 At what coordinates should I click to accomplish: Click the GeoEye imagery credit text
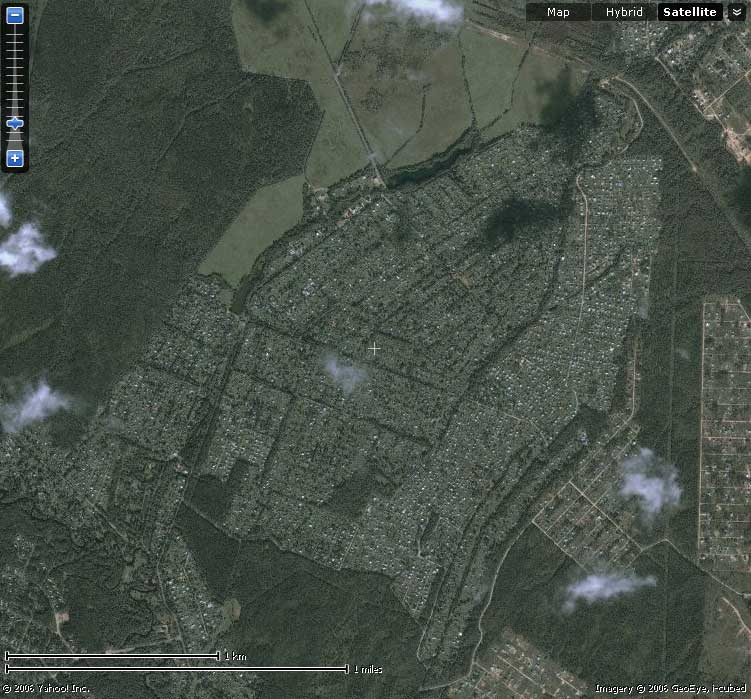[x=670, y=688]
